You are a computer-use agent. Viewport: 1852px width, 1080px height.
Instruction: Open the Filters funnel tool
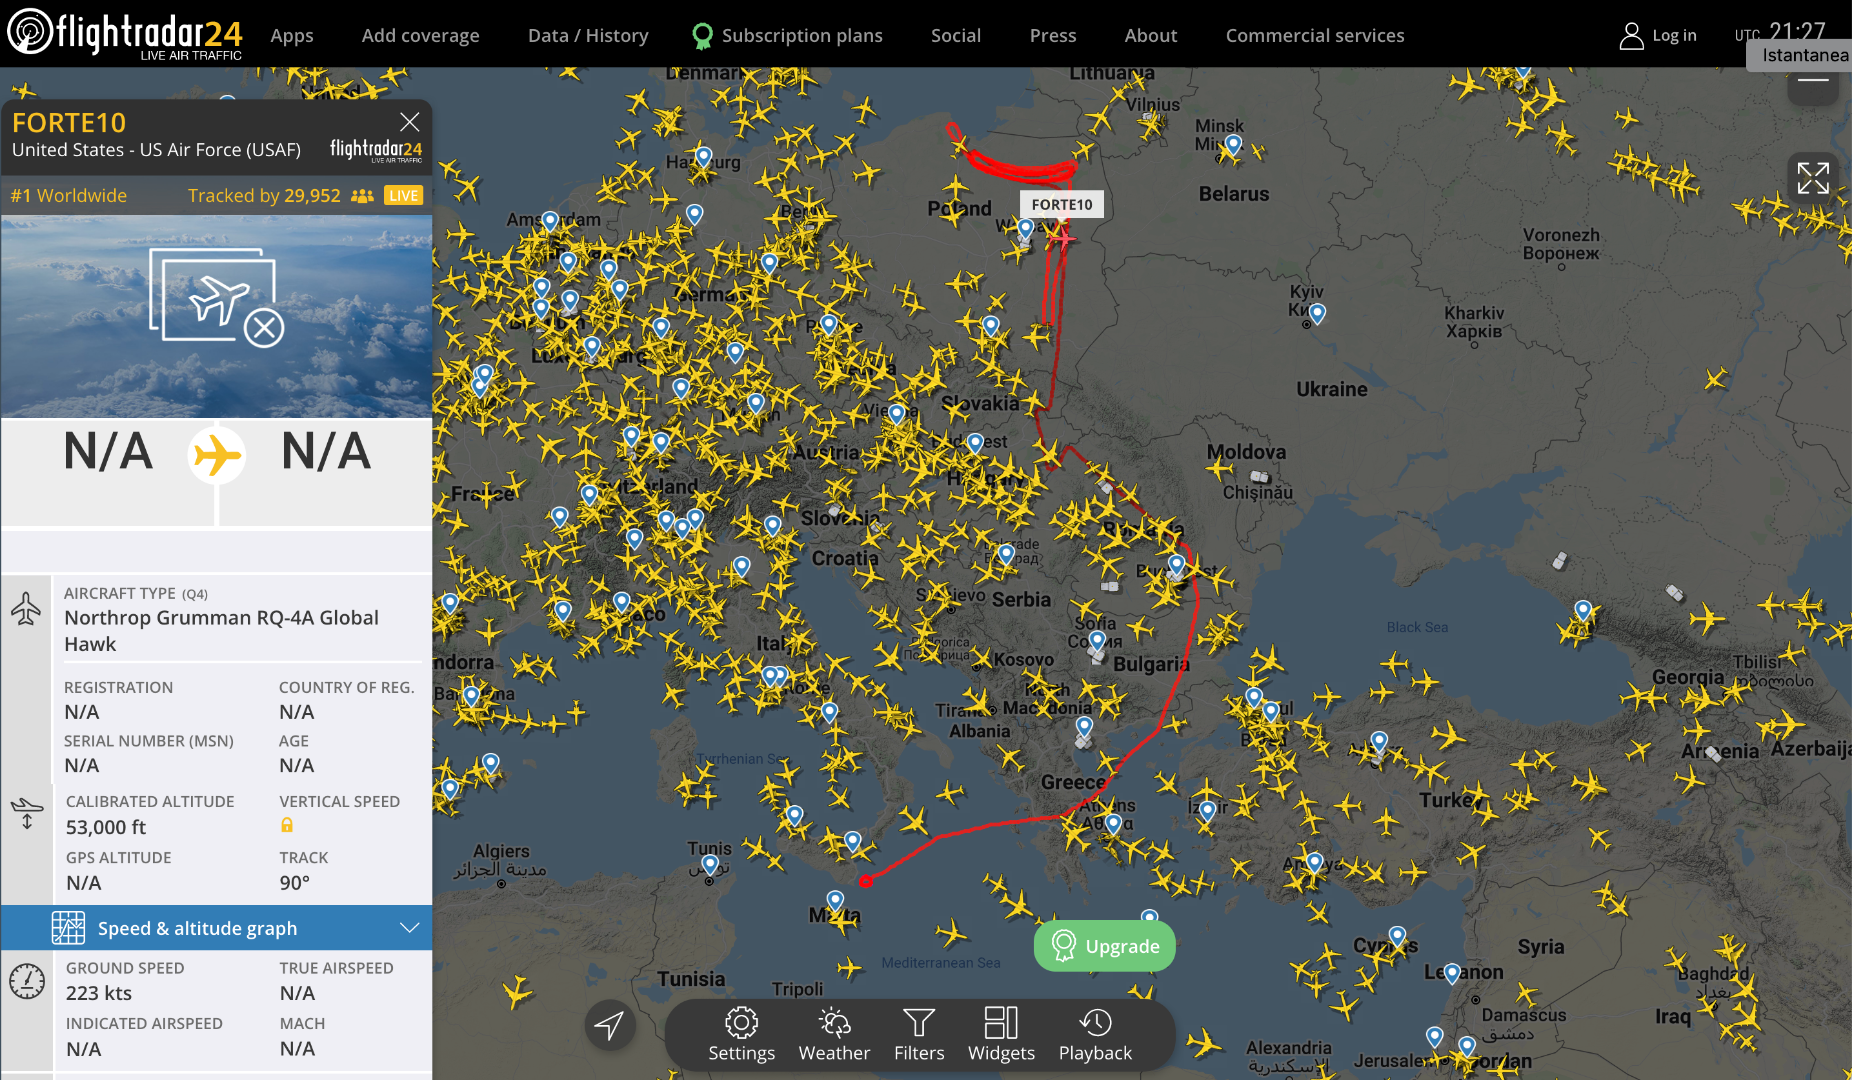coord(919,1035)
